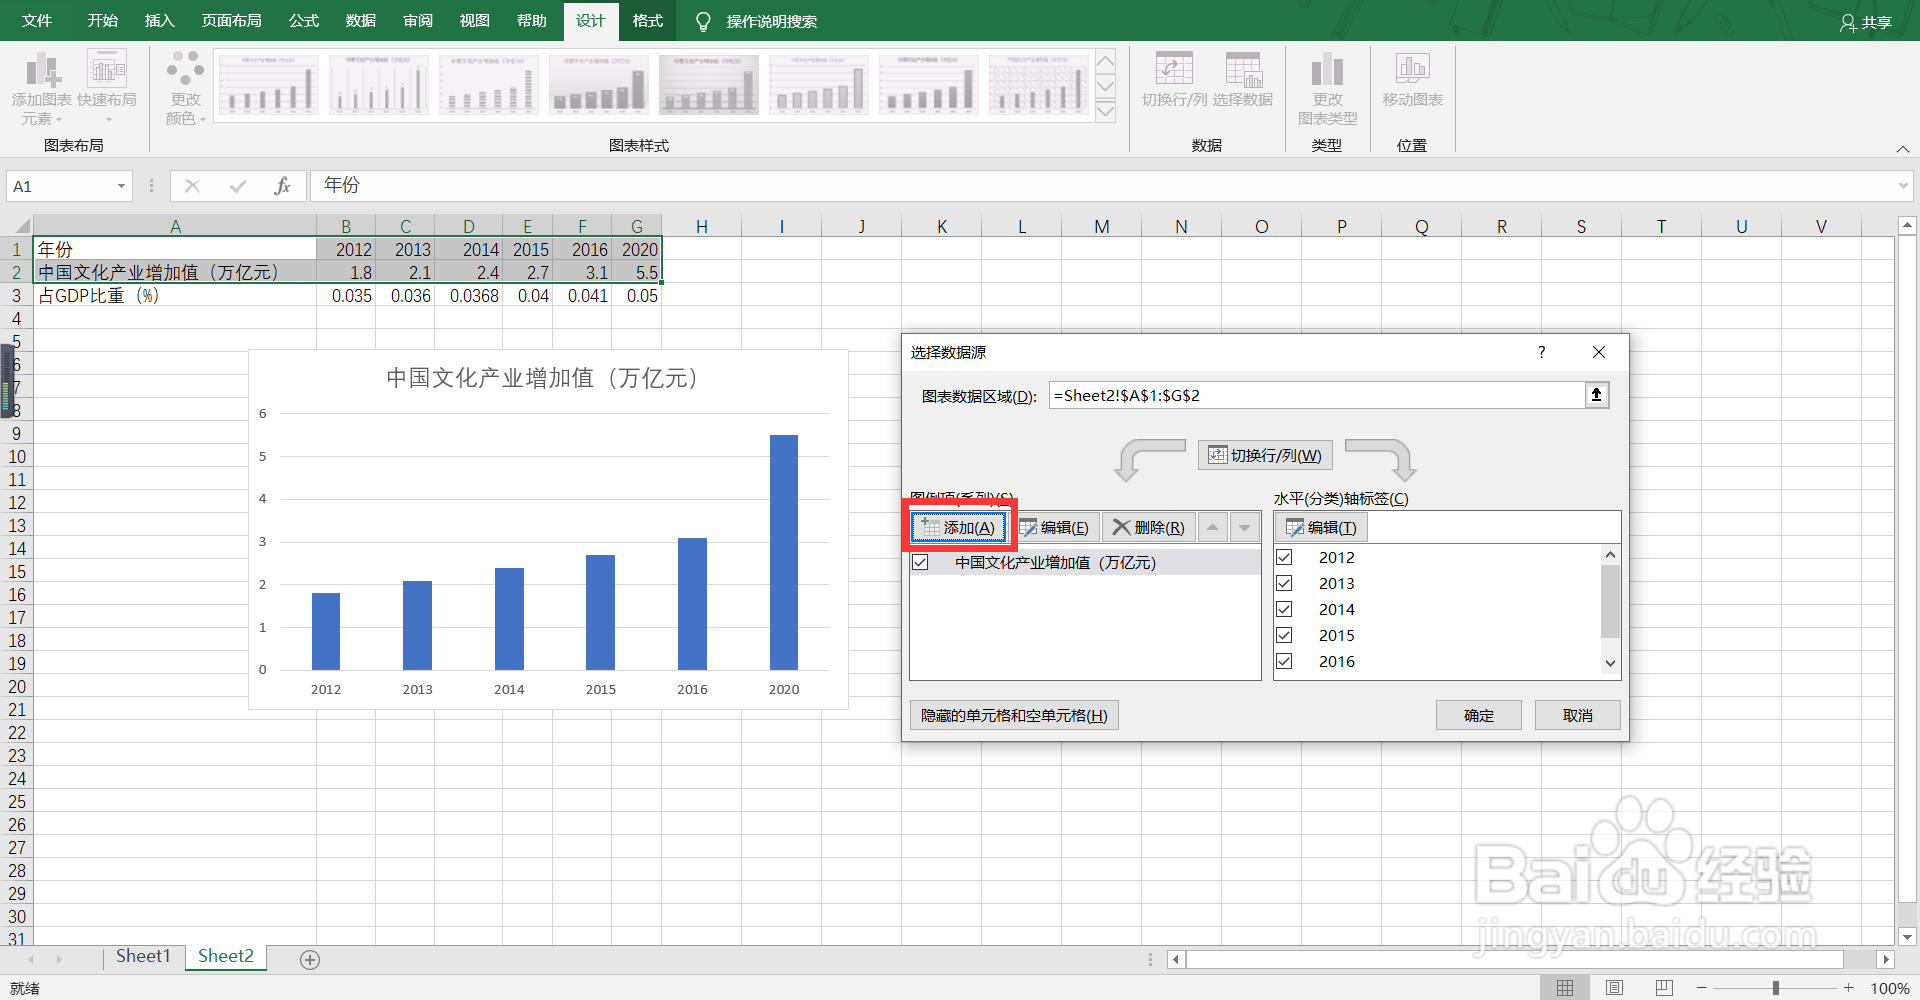Click the select-all corner triangle

pyautogui.click(x=21, y=226)
